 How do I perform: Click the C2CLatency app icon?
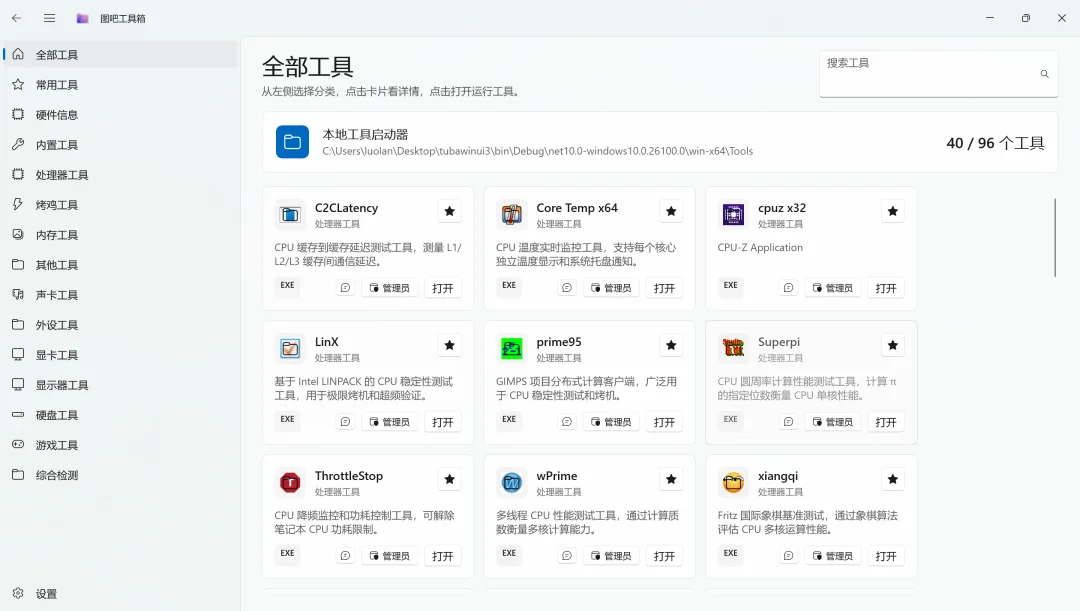(x=290, y=214)
